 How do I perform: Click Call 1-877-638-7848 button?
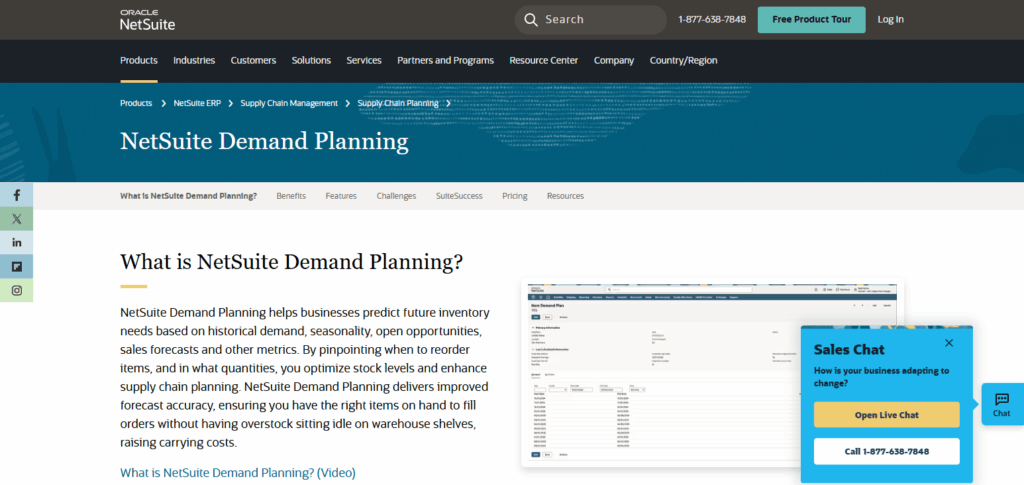tap(886, 451)
